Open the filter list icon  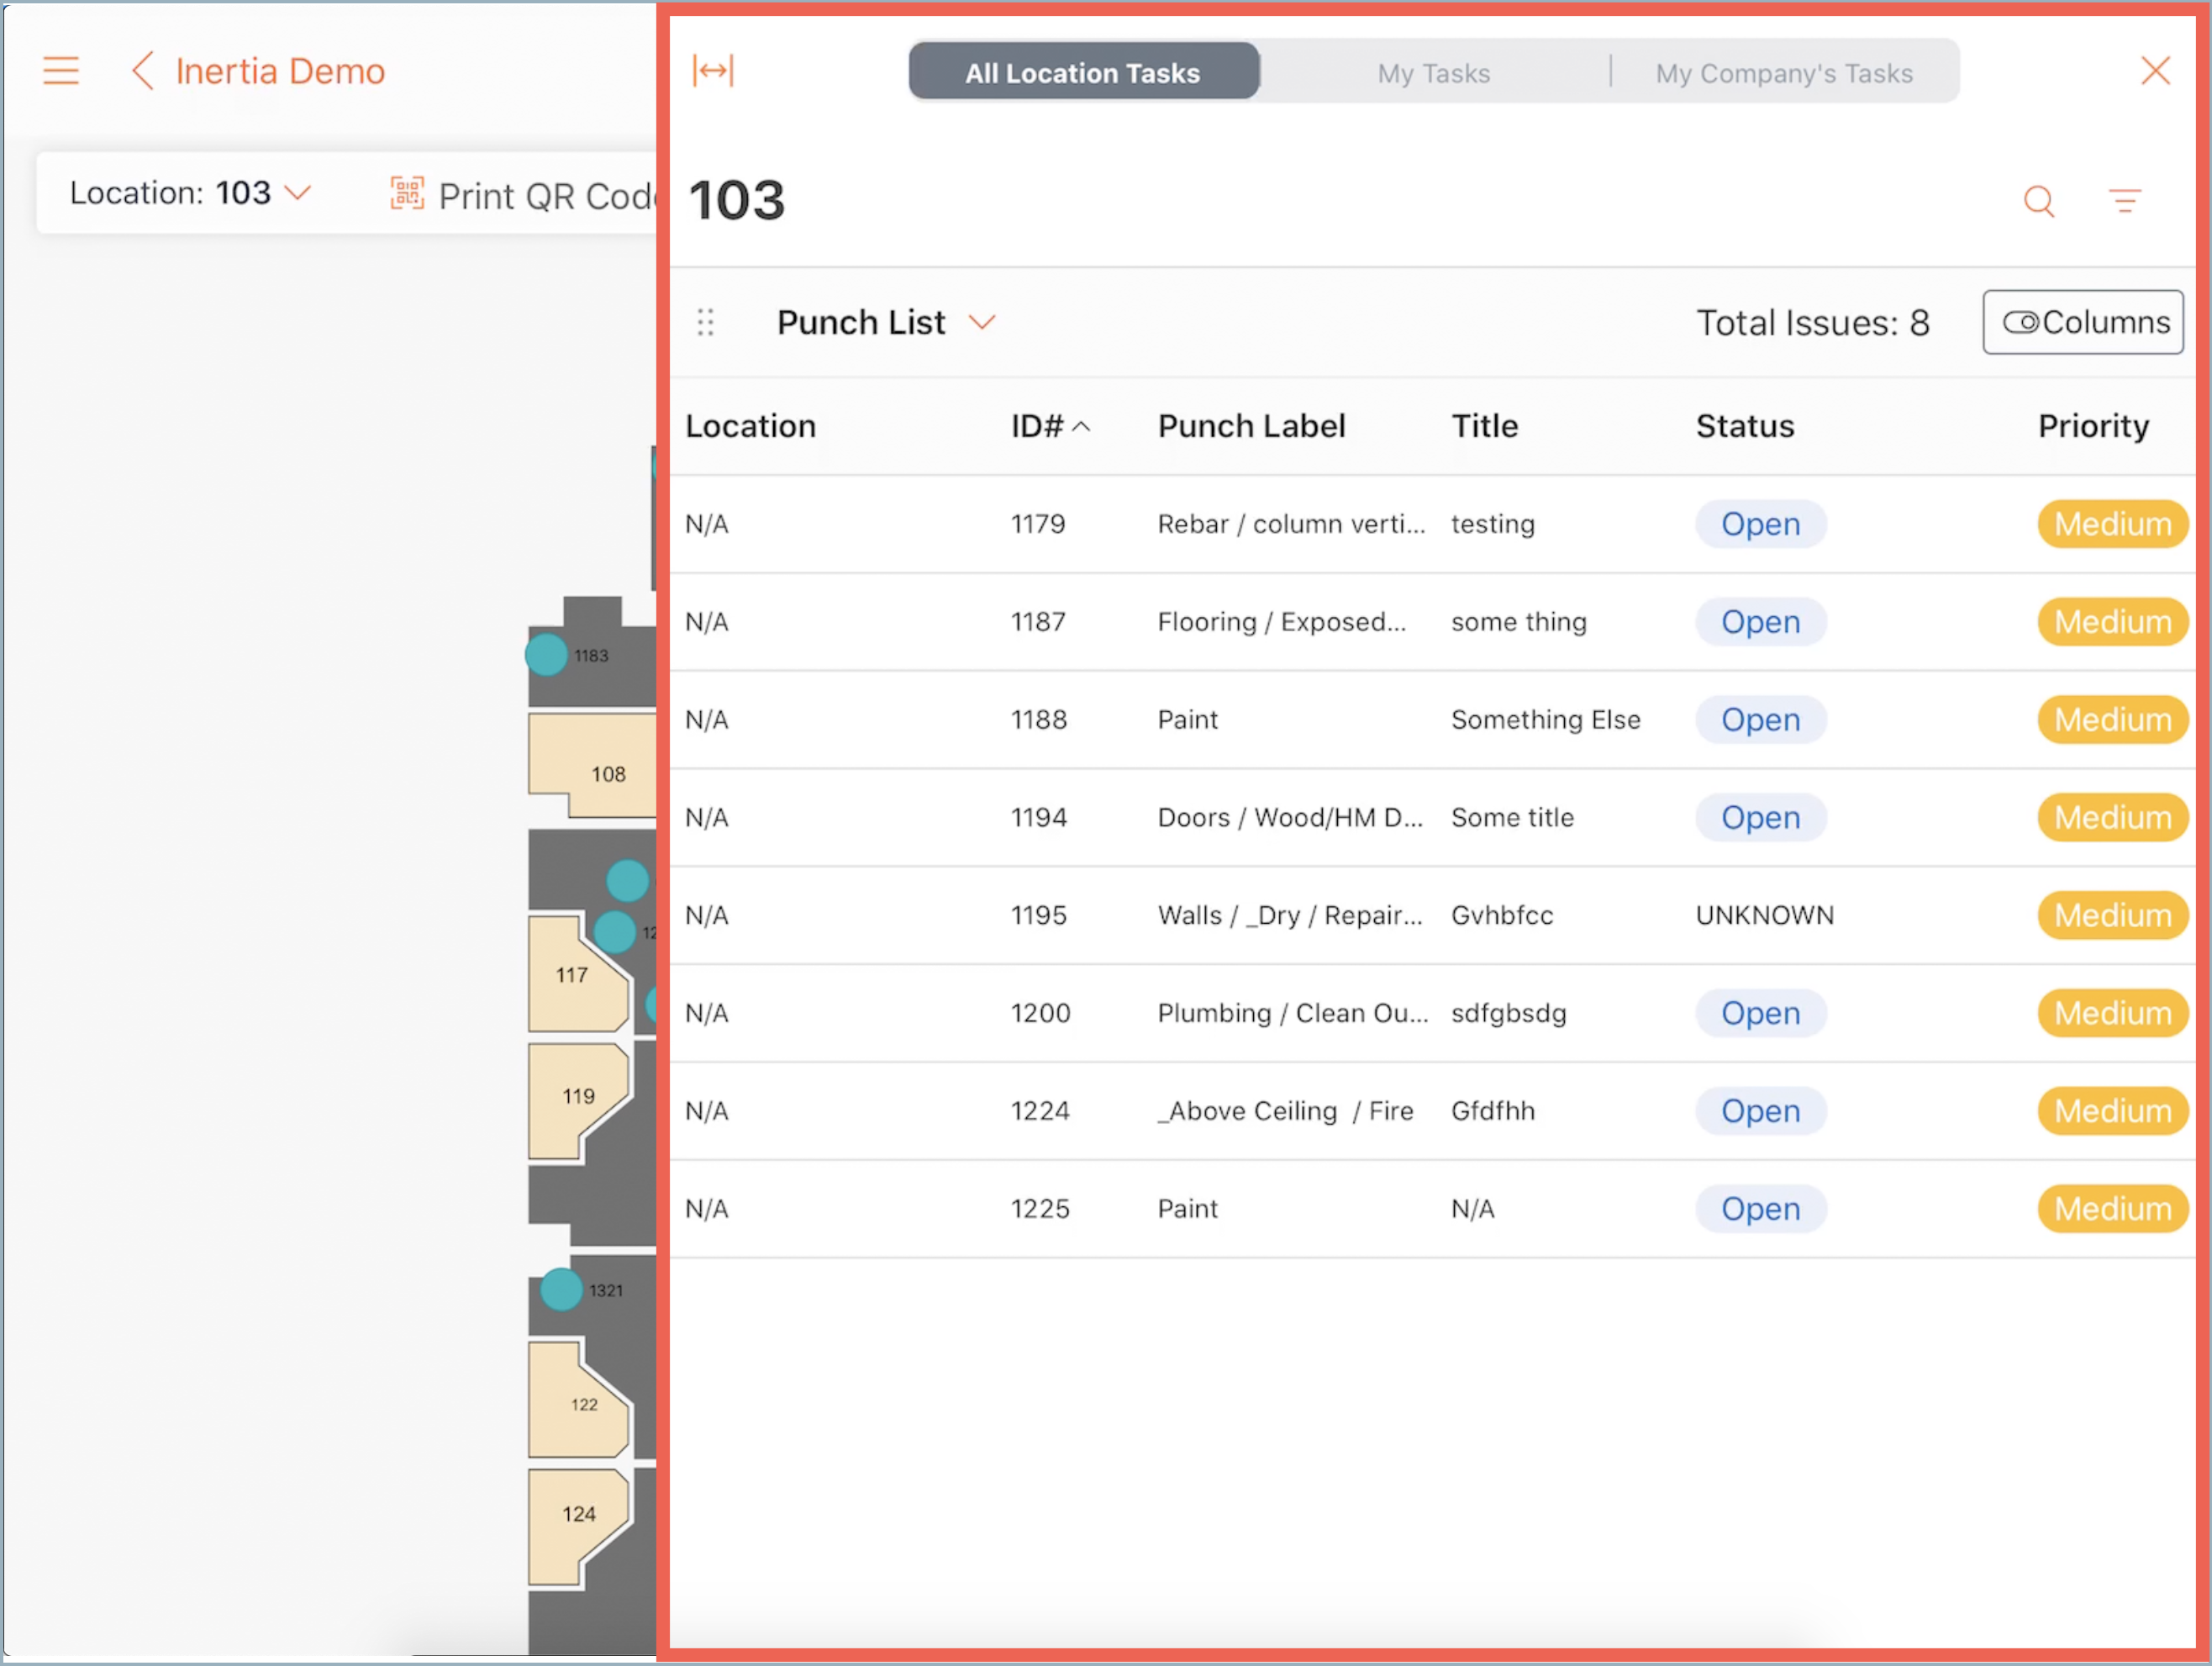click(2124, 201)
